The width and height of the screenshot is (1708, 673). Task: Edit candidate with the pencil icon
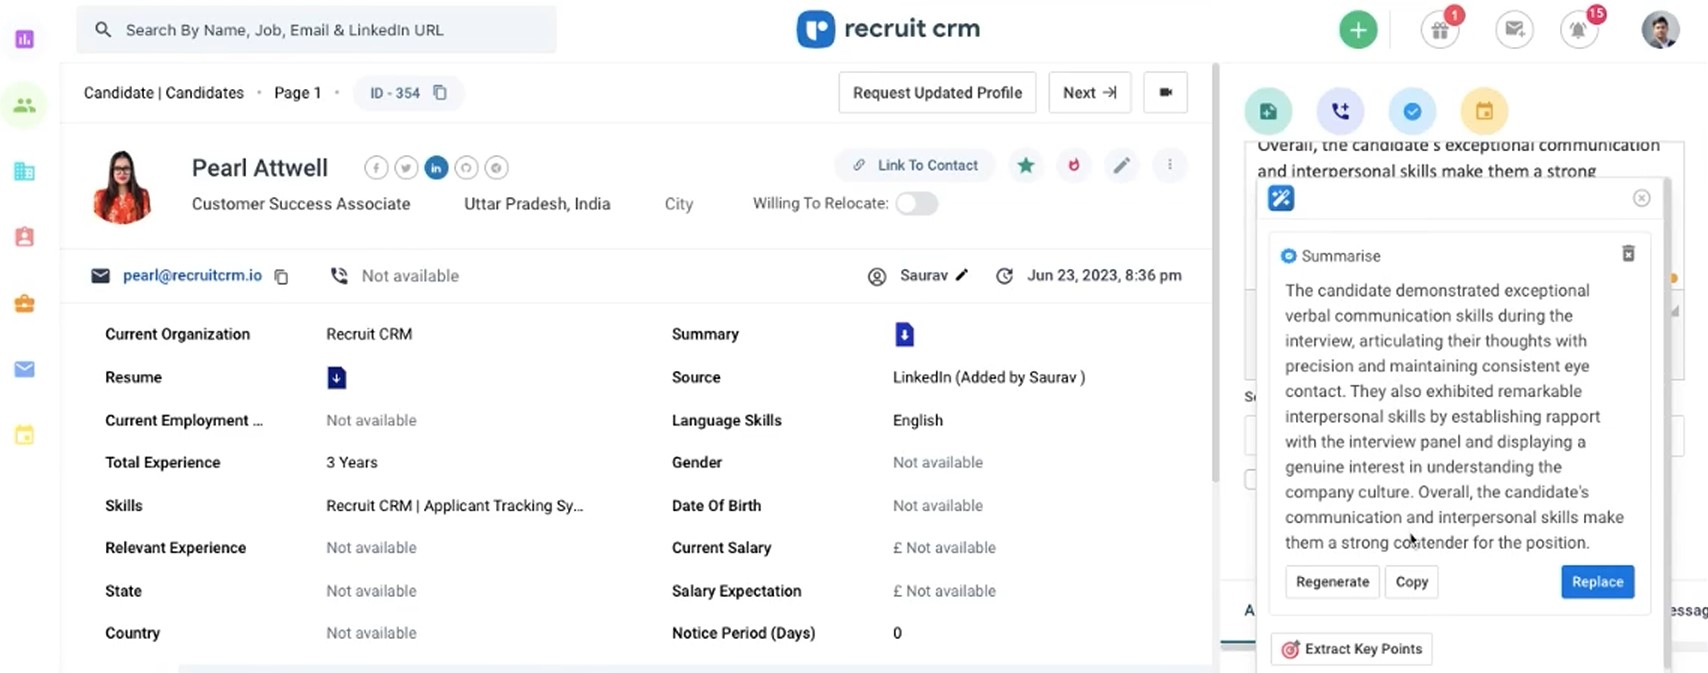(1122, 165)
